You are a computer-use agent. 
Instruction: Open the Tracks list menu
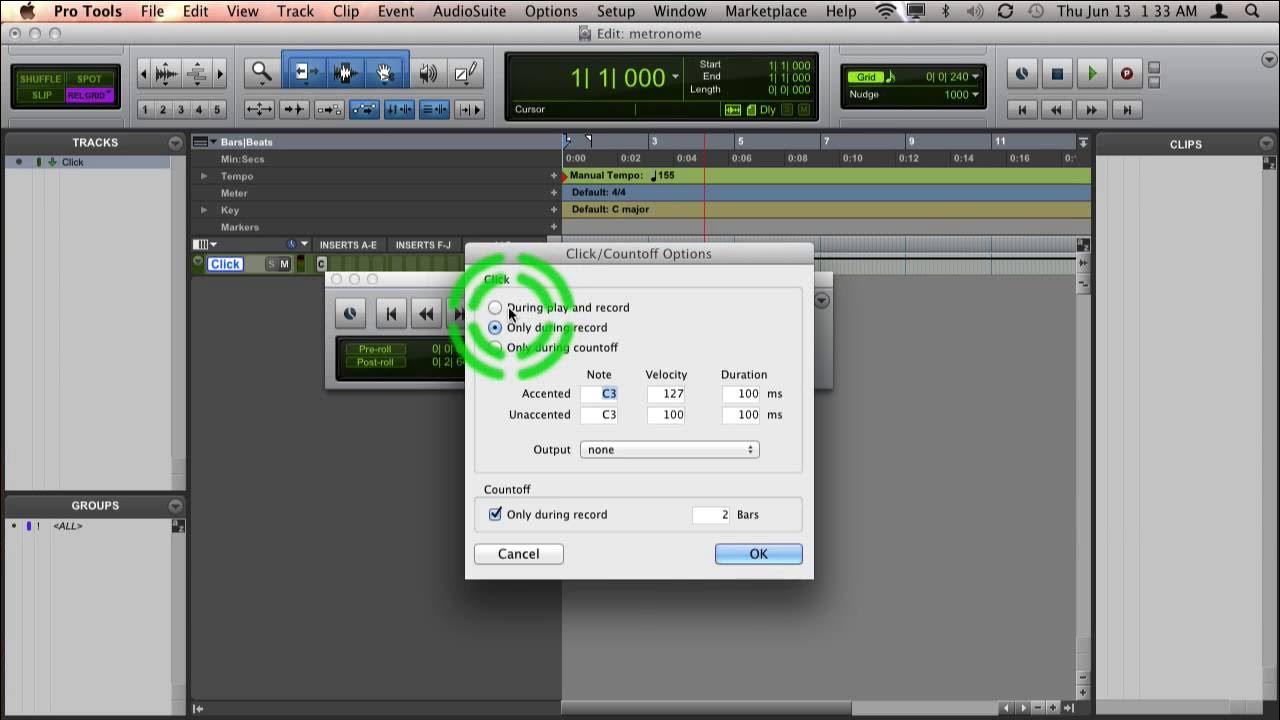pyautogui.click(x=176, y=143)
